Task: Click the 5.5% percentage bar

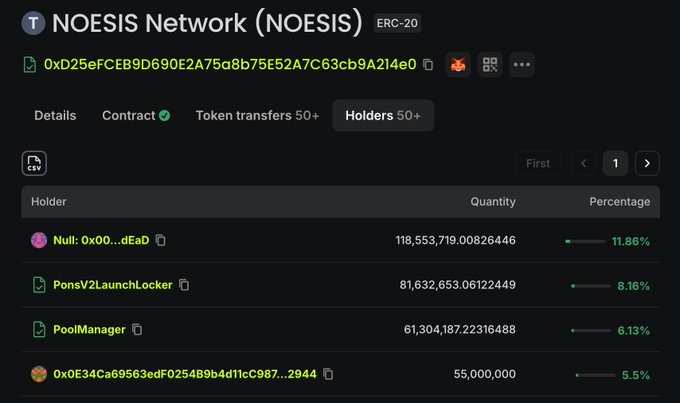Action: tap(595, 375)
